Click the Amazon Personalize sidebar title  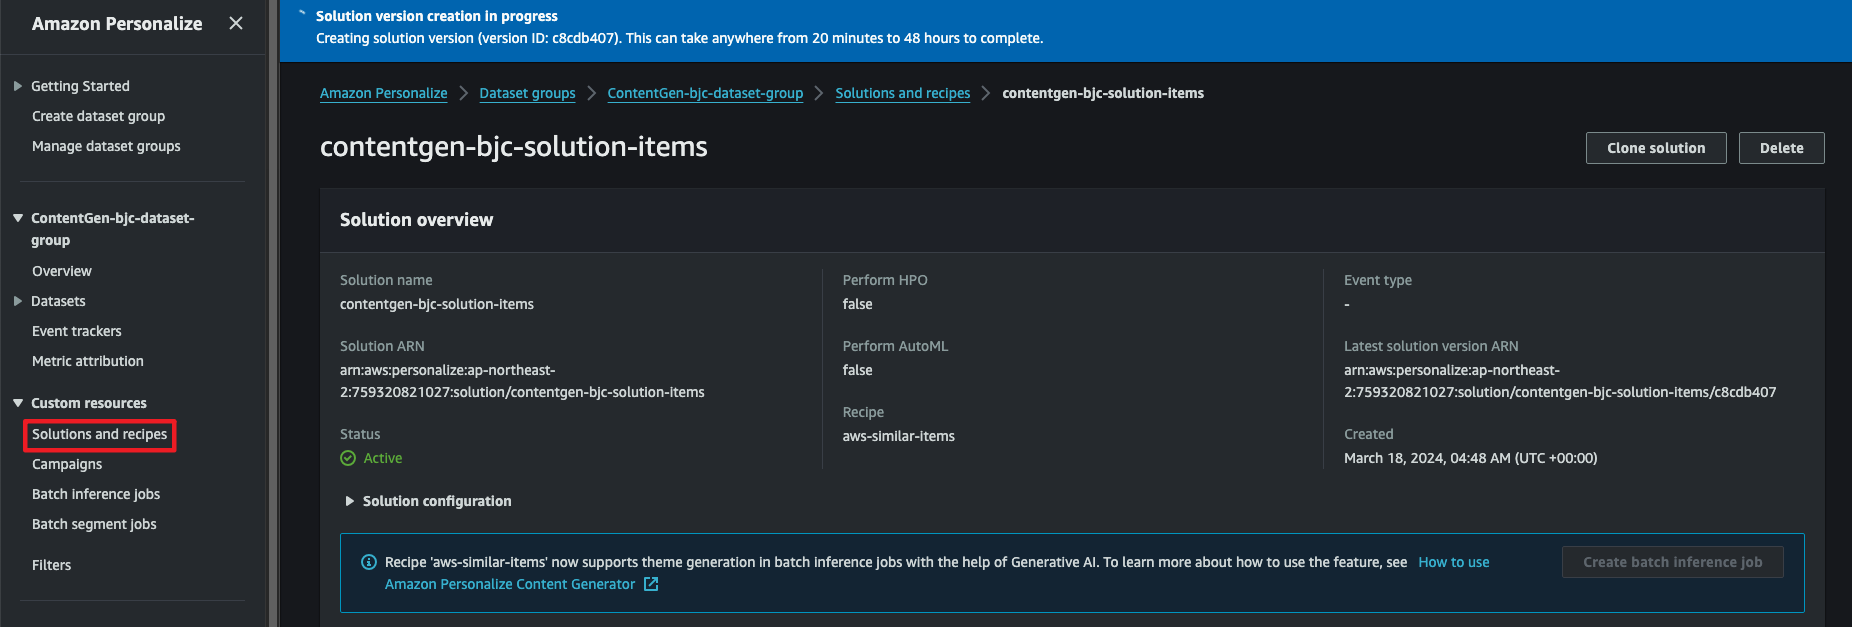pyautogui.click(x=117, y=23)
